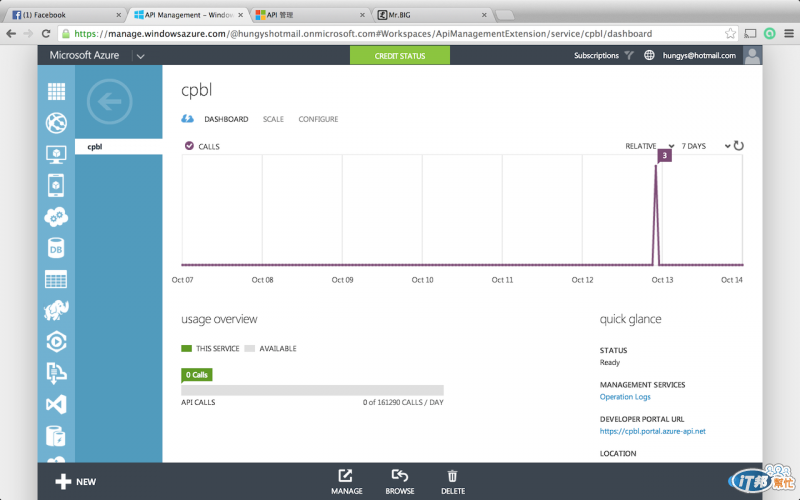800x500 pixels.
Task: Open the Operation Logs link
Action: tap(625, 396)
